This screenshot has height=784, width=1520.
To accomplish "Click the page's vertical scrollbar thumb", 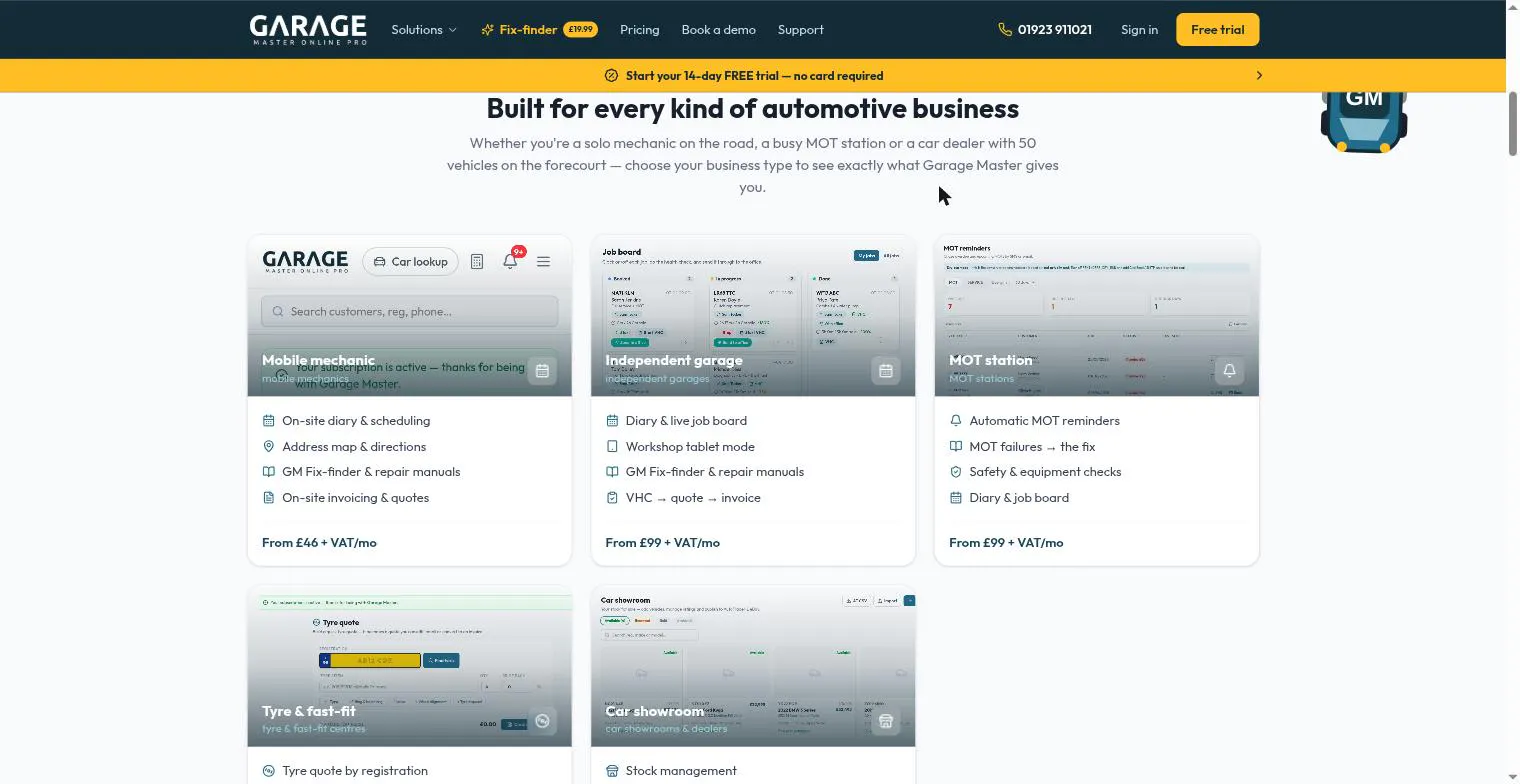I will pos(1513,124).
